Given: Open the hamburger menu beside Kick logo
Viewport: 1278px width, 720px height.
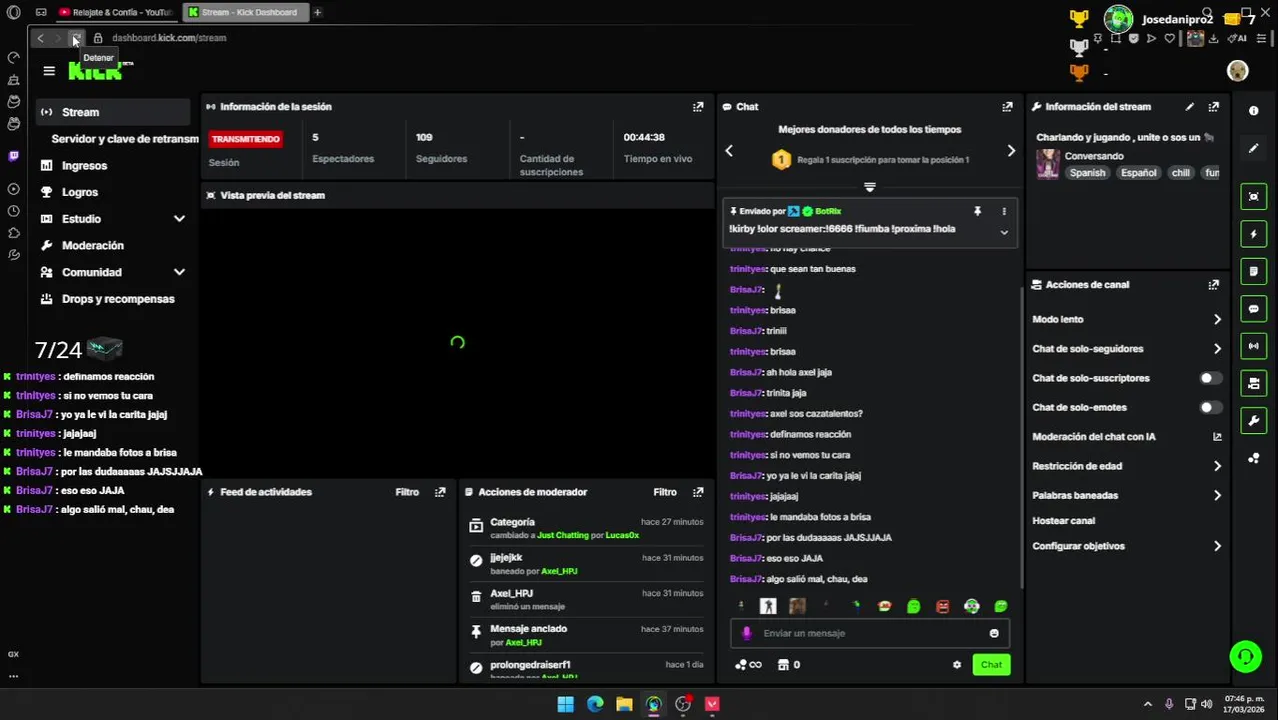Looking at the screenshot, I should 49,71.
